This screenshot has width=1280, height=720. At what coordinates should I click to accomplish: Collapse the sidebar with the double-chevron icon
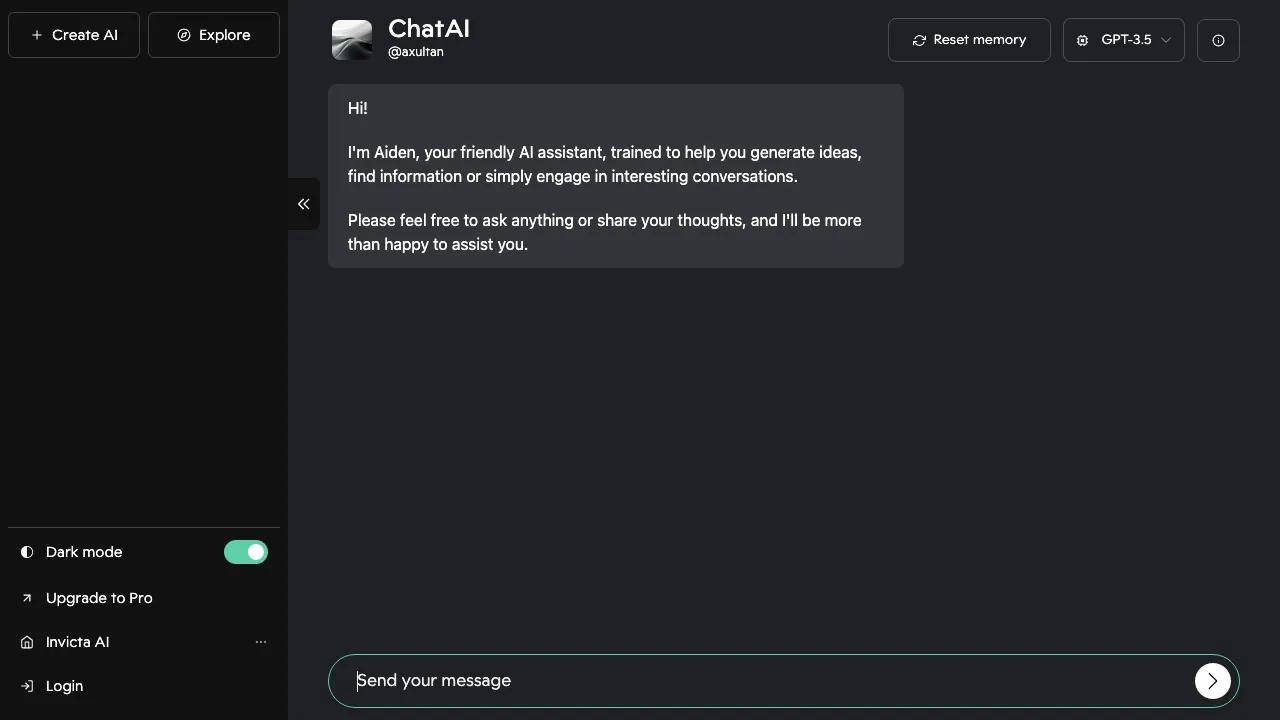click(x=304, y=204)
